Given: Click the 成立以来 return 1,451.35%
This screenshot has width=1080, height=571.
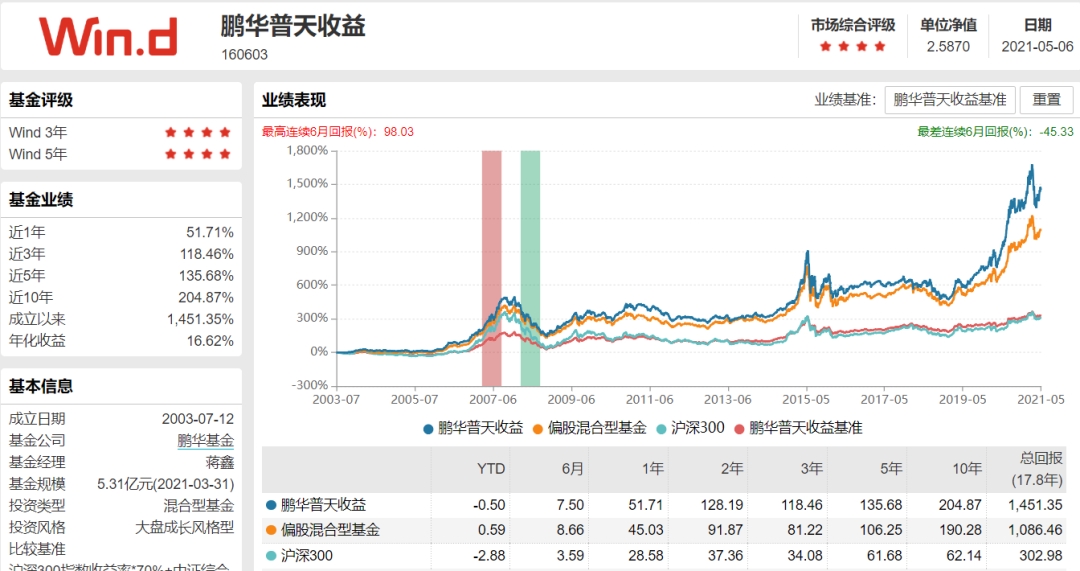Looking at the screenshot, I should coord(200,320).
